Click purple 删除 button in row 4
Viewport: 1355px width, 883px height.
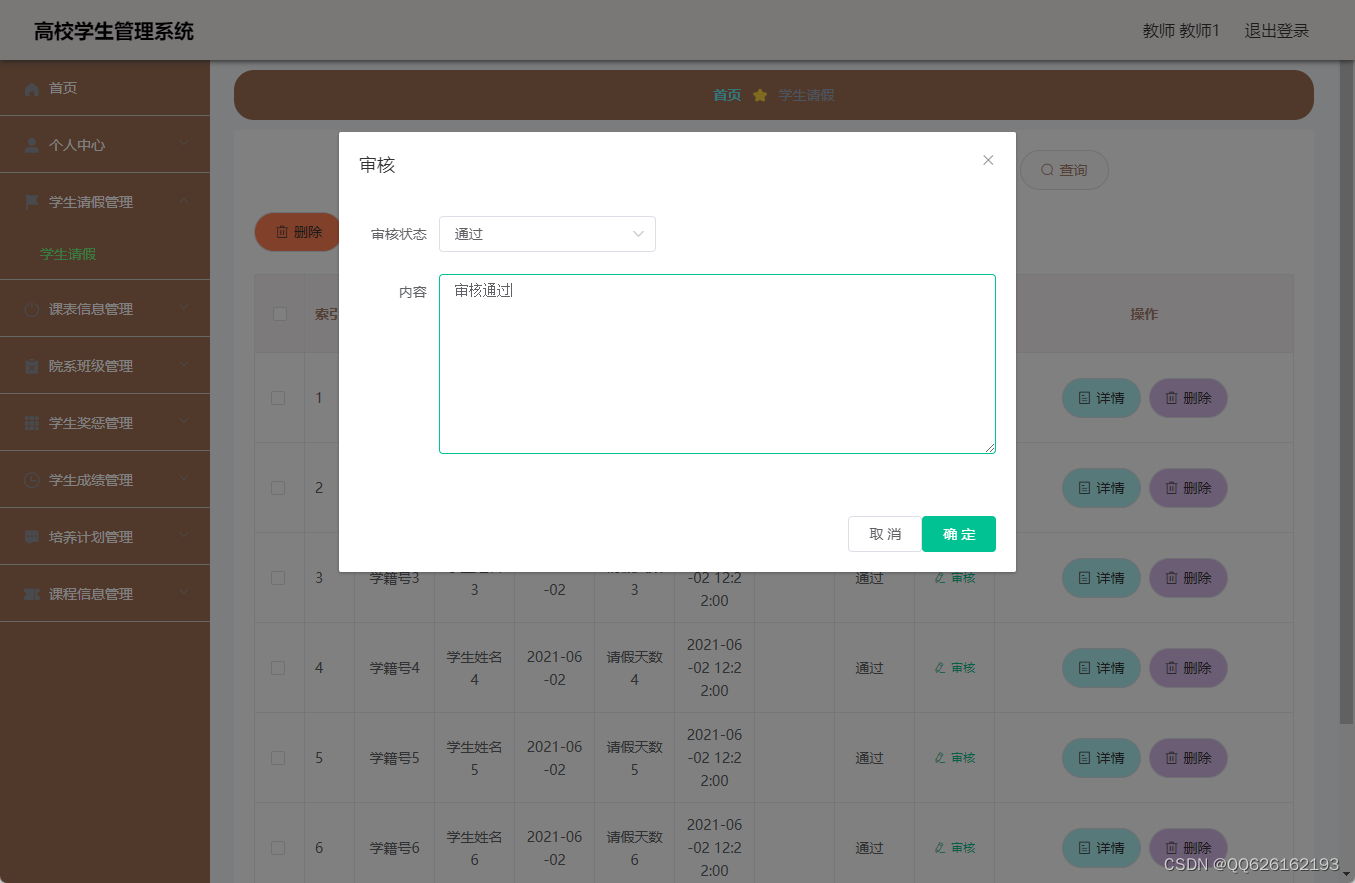(x=1188, y=668)
